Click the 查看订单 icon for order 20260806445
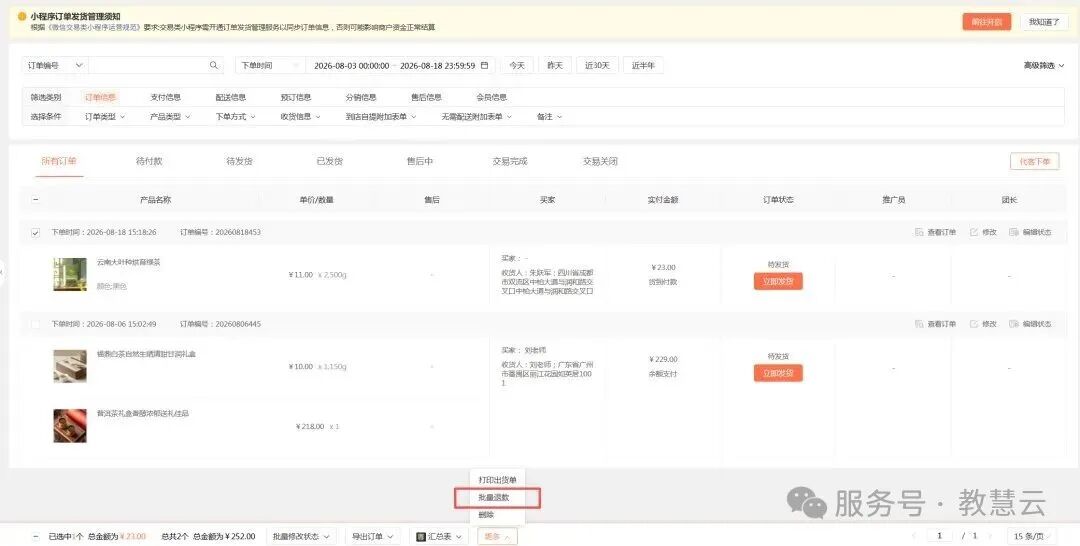 pos(919,324)
